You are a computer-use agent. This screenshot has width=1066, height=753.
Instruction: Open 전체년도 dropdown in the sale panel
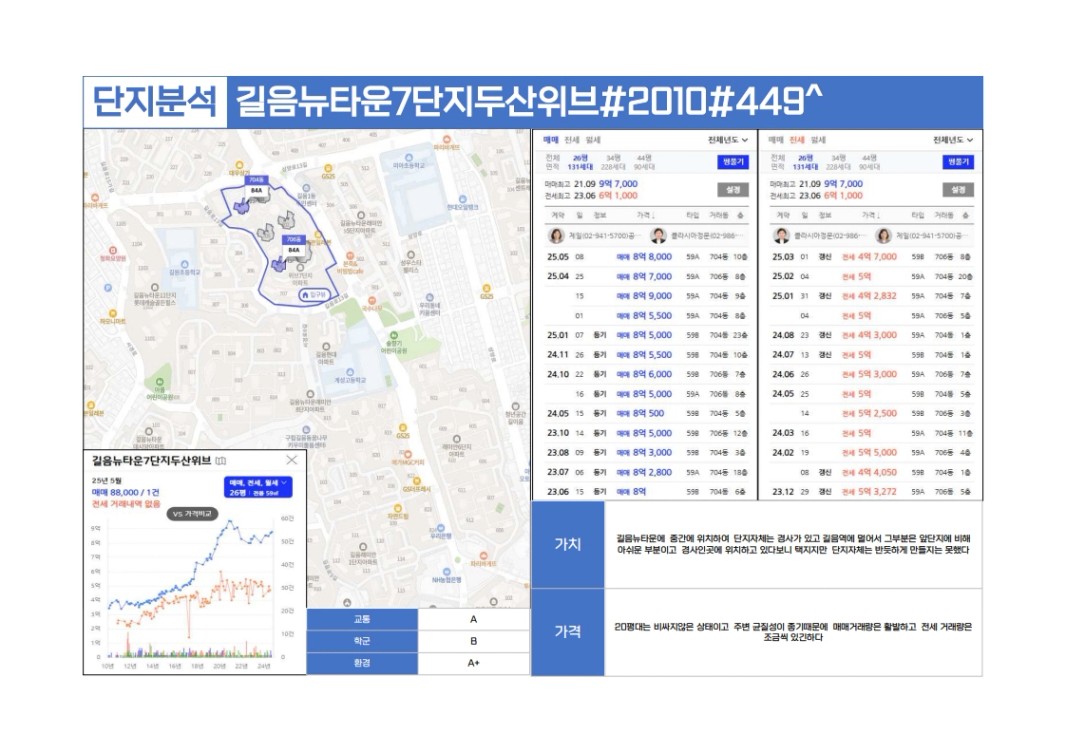(727, 140)
